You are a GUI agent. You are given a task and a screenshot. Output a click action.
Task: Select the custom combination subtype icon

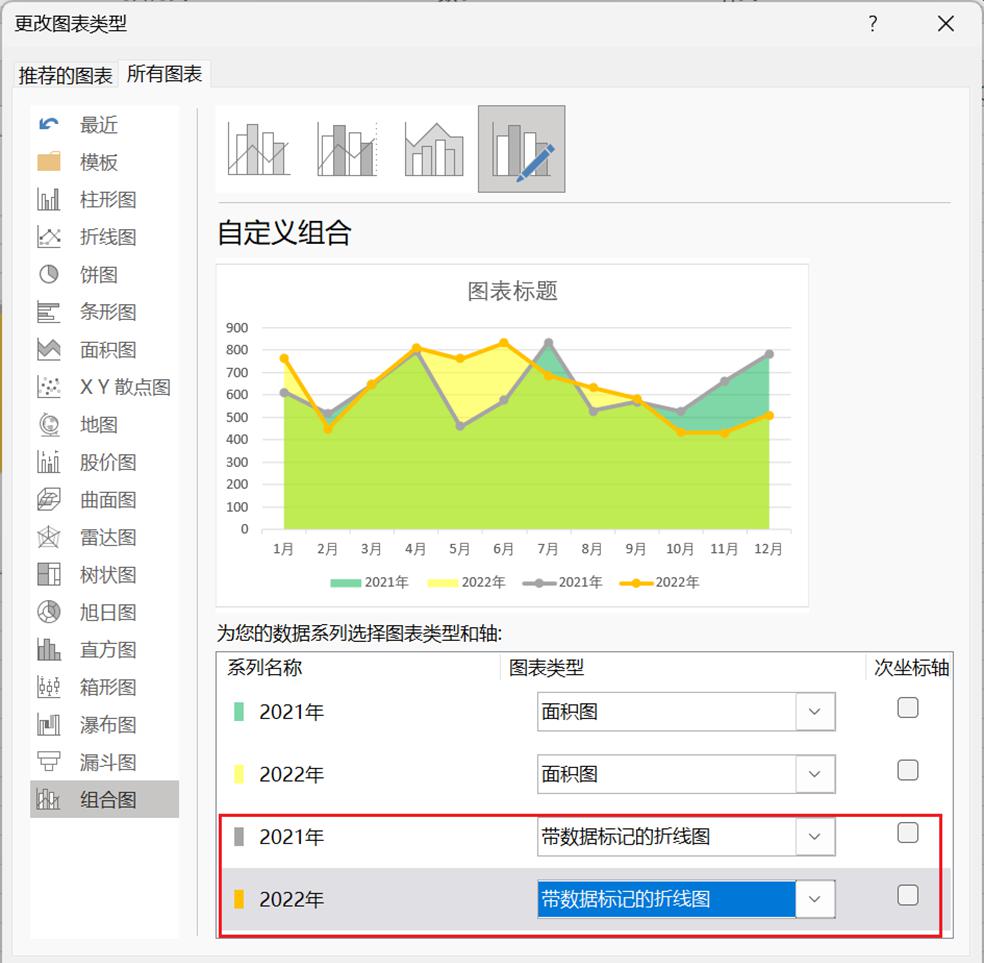[521, 149]
